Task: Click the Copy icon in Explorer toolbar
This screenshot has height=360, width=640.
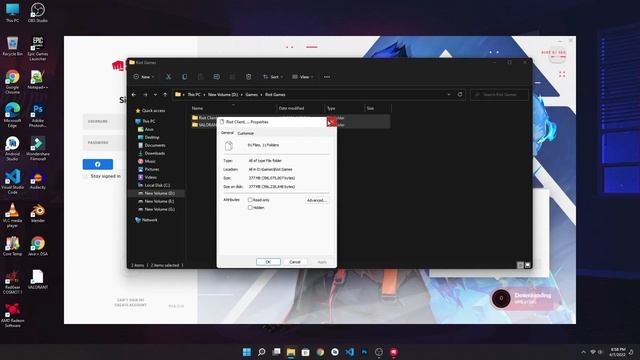Action: (184, 77)
